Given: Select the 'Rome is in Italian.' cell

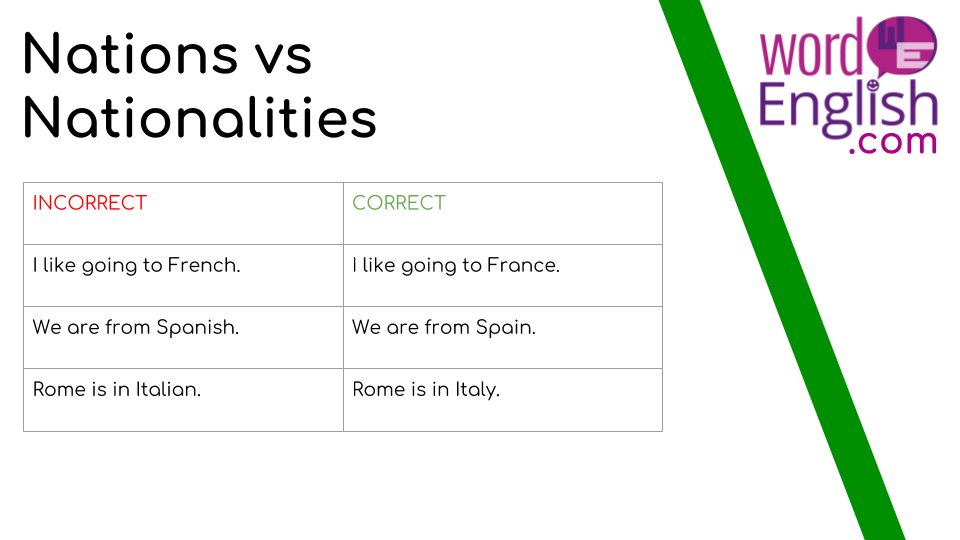Looking at the screenshot, I should 183,400.
